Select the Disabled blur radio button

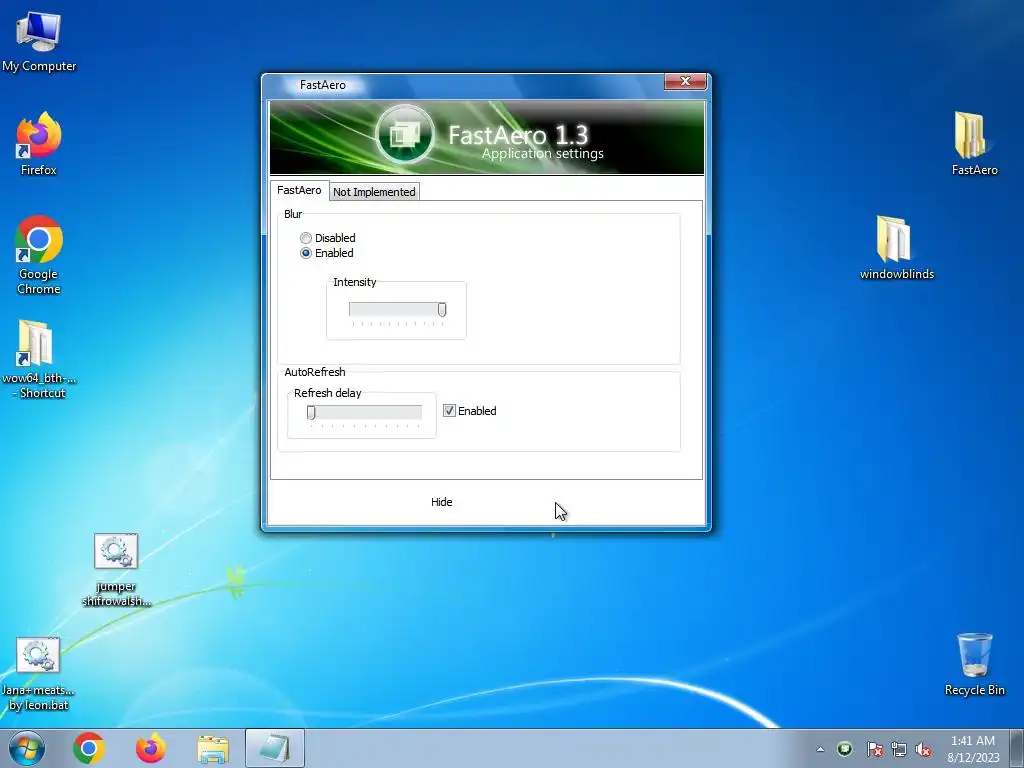306,238
